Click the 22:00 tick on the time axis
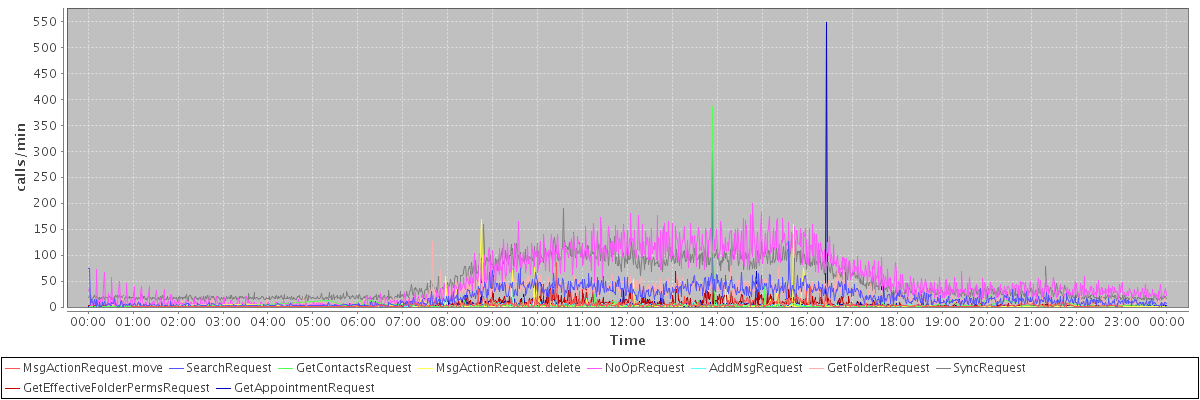This screenshot has width=1200, height=400. [x=1076, y=322]
